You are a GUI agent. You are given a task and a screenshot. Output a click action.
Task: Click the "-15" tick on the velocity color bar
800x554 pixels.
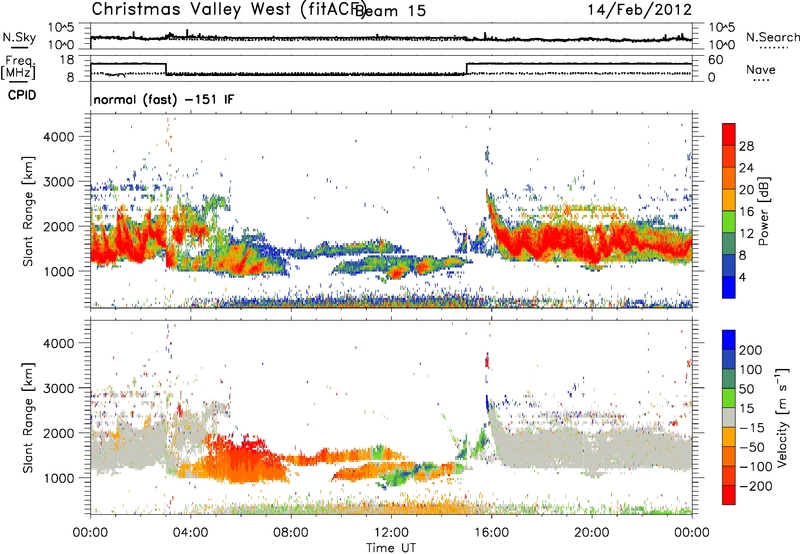point(752,428)
